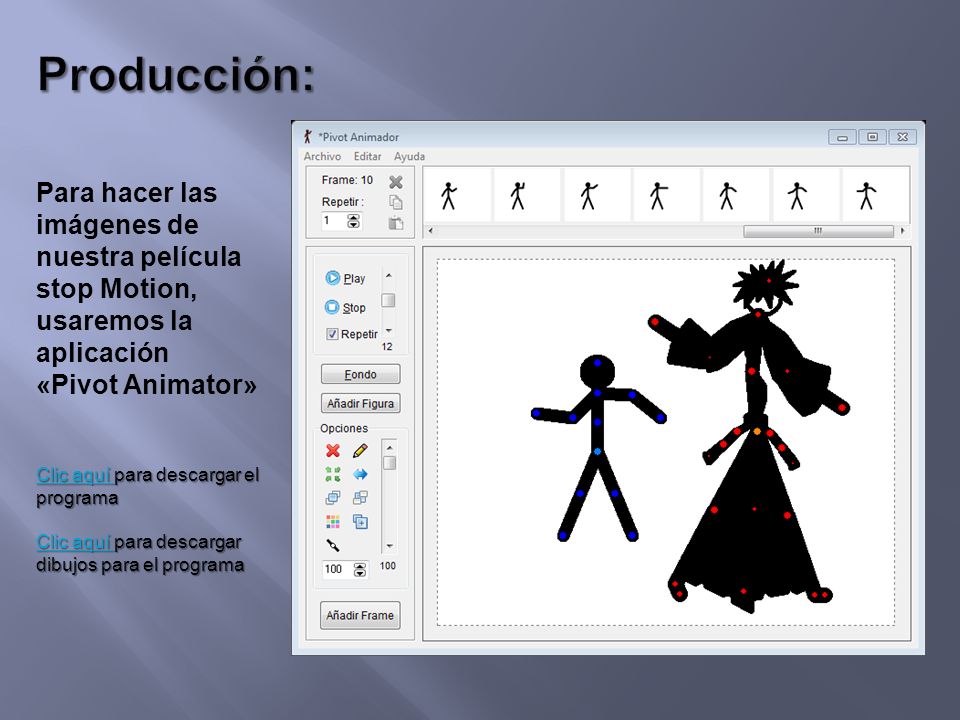Click the playback speed slider thumb
Viewport: 960px width, 720px height.
pos(388,300)
